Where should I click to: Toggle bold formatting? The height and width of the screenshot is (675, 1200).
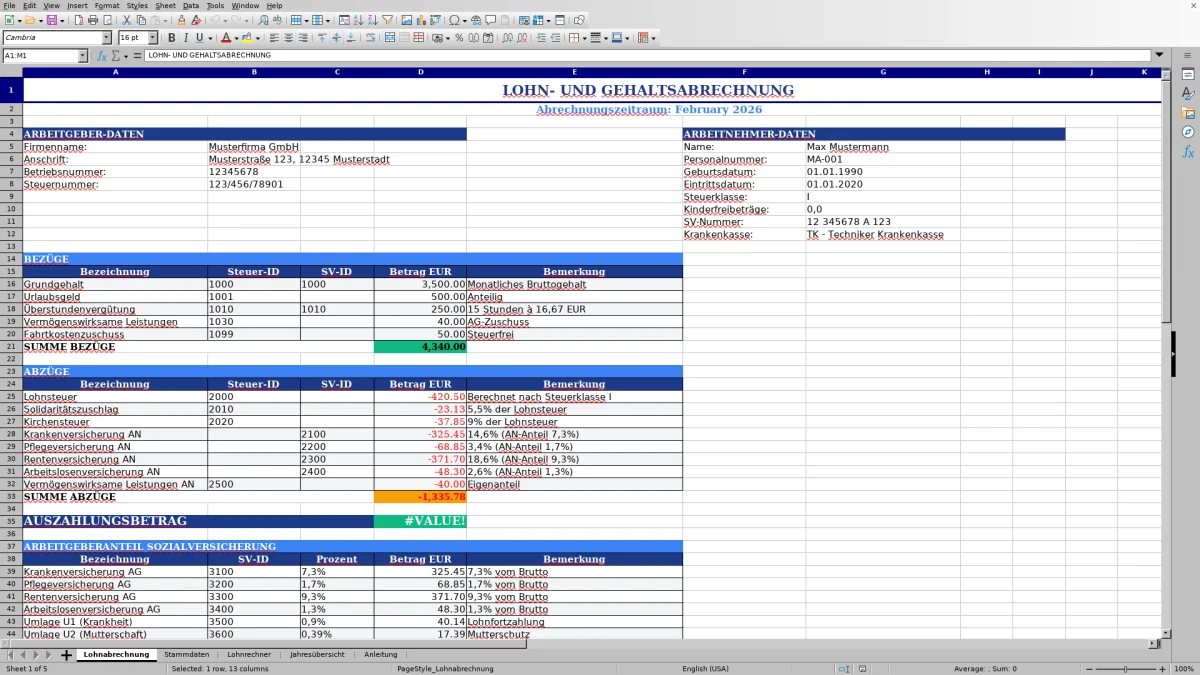(172, 38)
